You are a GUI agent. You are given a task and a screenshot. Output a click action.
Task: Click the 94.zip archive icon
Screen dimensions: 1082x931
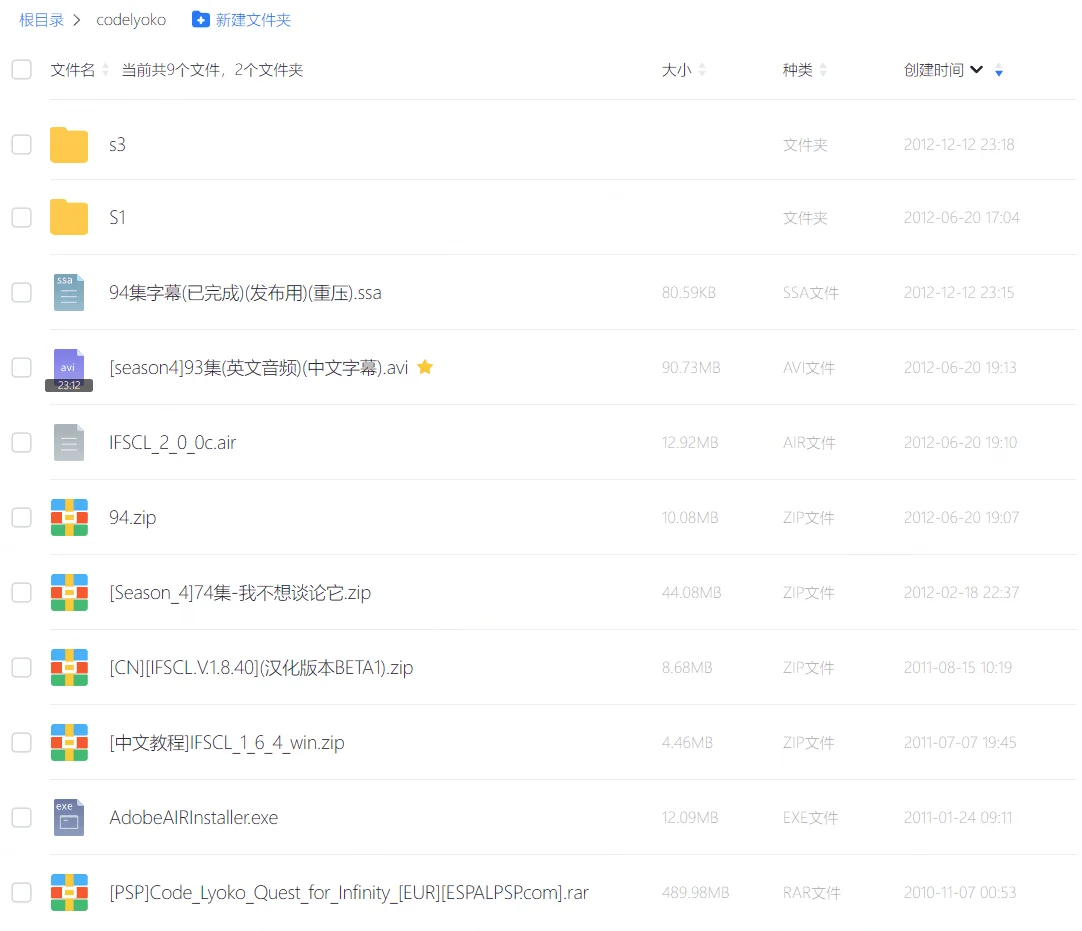coord(69,517)
